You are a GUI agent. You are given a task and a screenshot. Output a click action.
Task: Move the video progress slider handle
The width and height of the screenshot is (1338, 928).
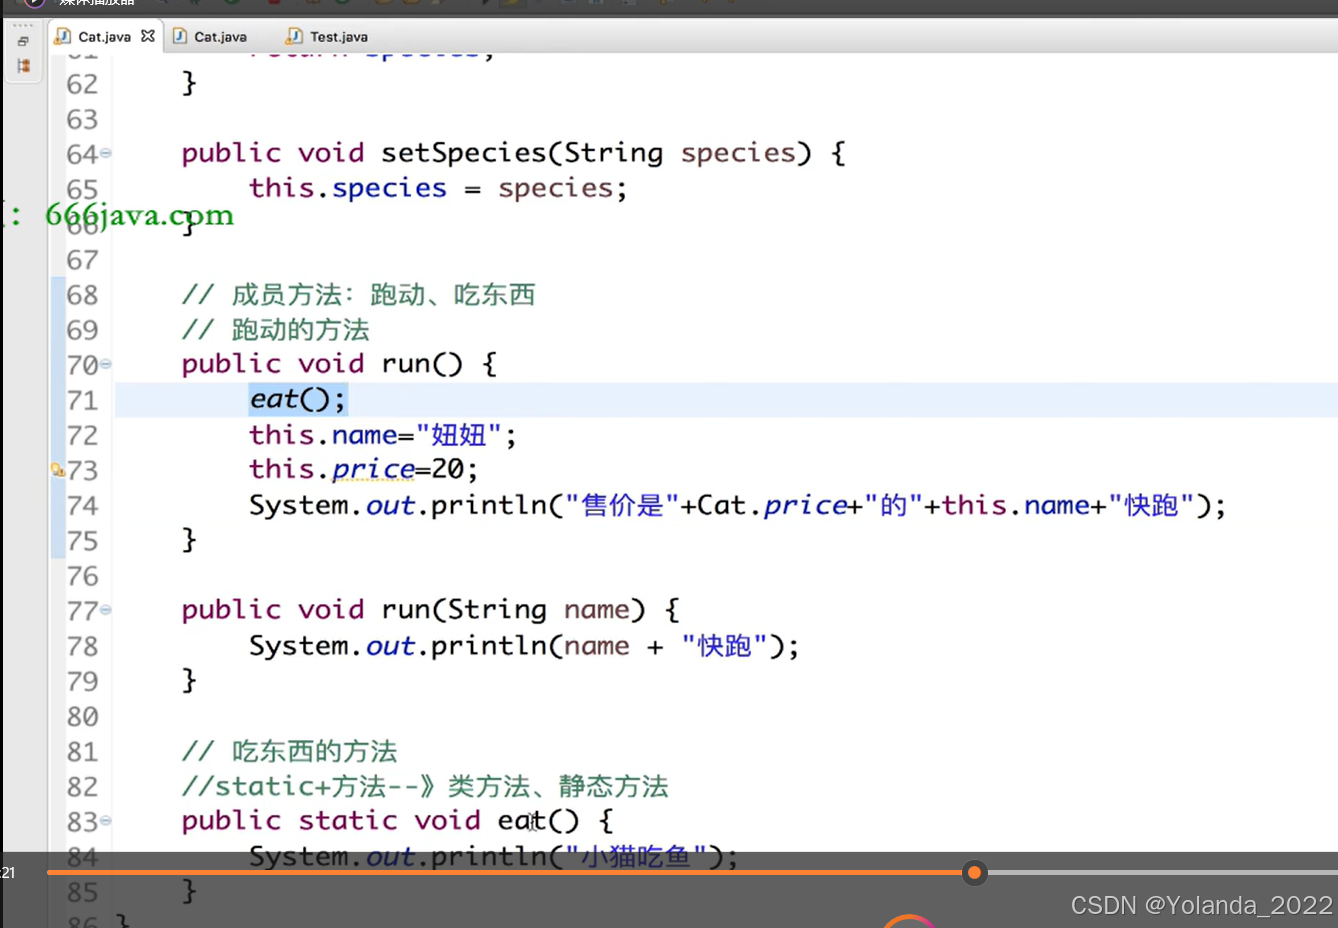[974, 873]
